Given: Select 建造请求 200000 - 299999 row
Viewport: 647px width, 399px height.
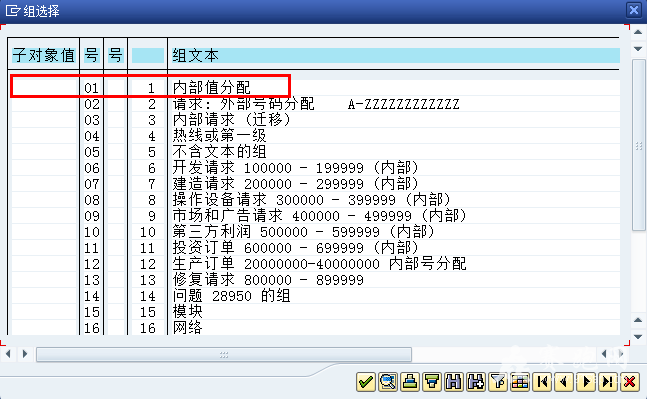Looking at the screenshot, I should pos(316,184).
